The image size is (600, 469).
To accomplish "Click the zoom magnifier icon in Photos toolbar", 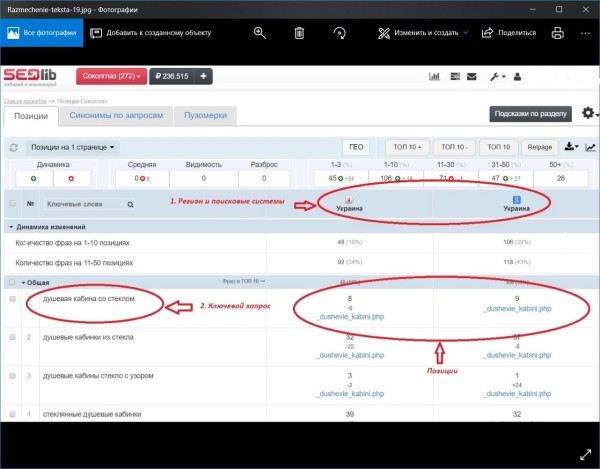I will coord(260,33).
